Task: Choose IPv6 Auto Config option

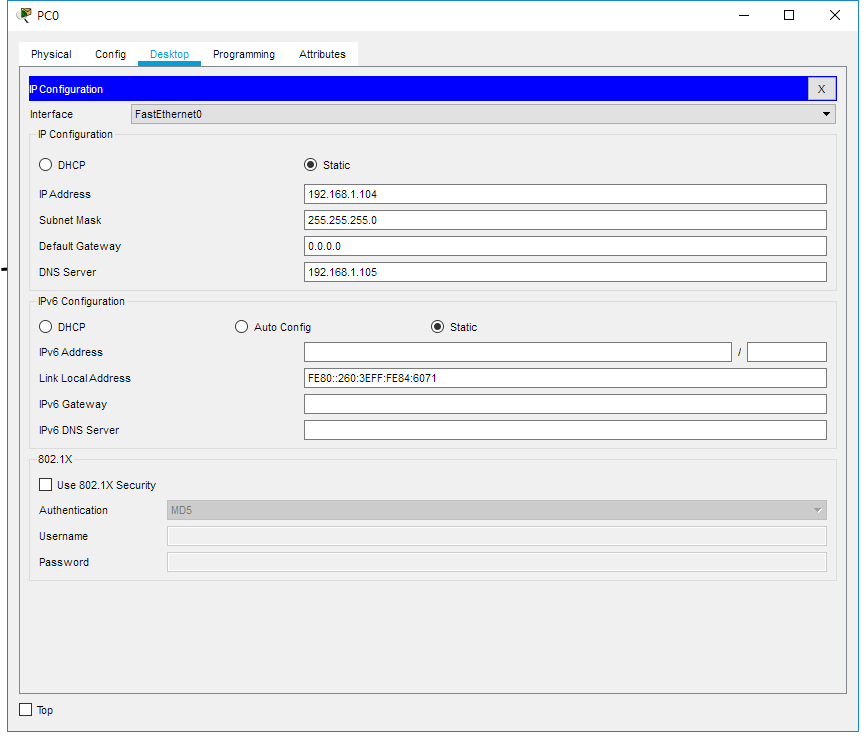Action: [242, 327]
